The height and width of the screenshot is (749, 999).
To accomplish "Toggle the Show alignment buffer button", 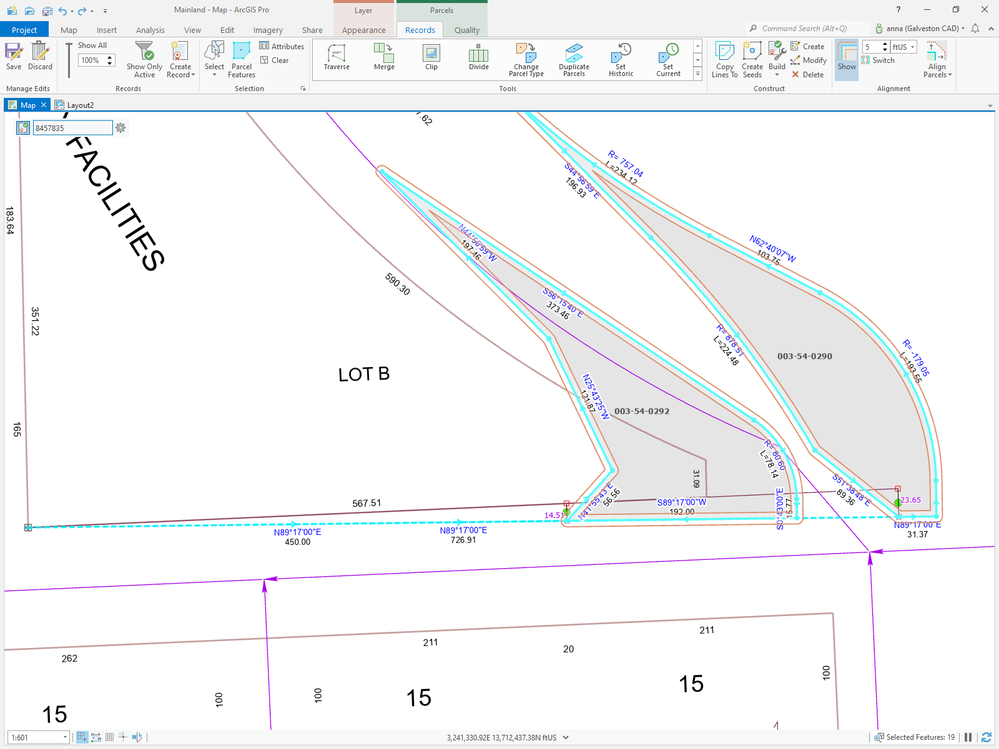I will (x=847, y=60).
